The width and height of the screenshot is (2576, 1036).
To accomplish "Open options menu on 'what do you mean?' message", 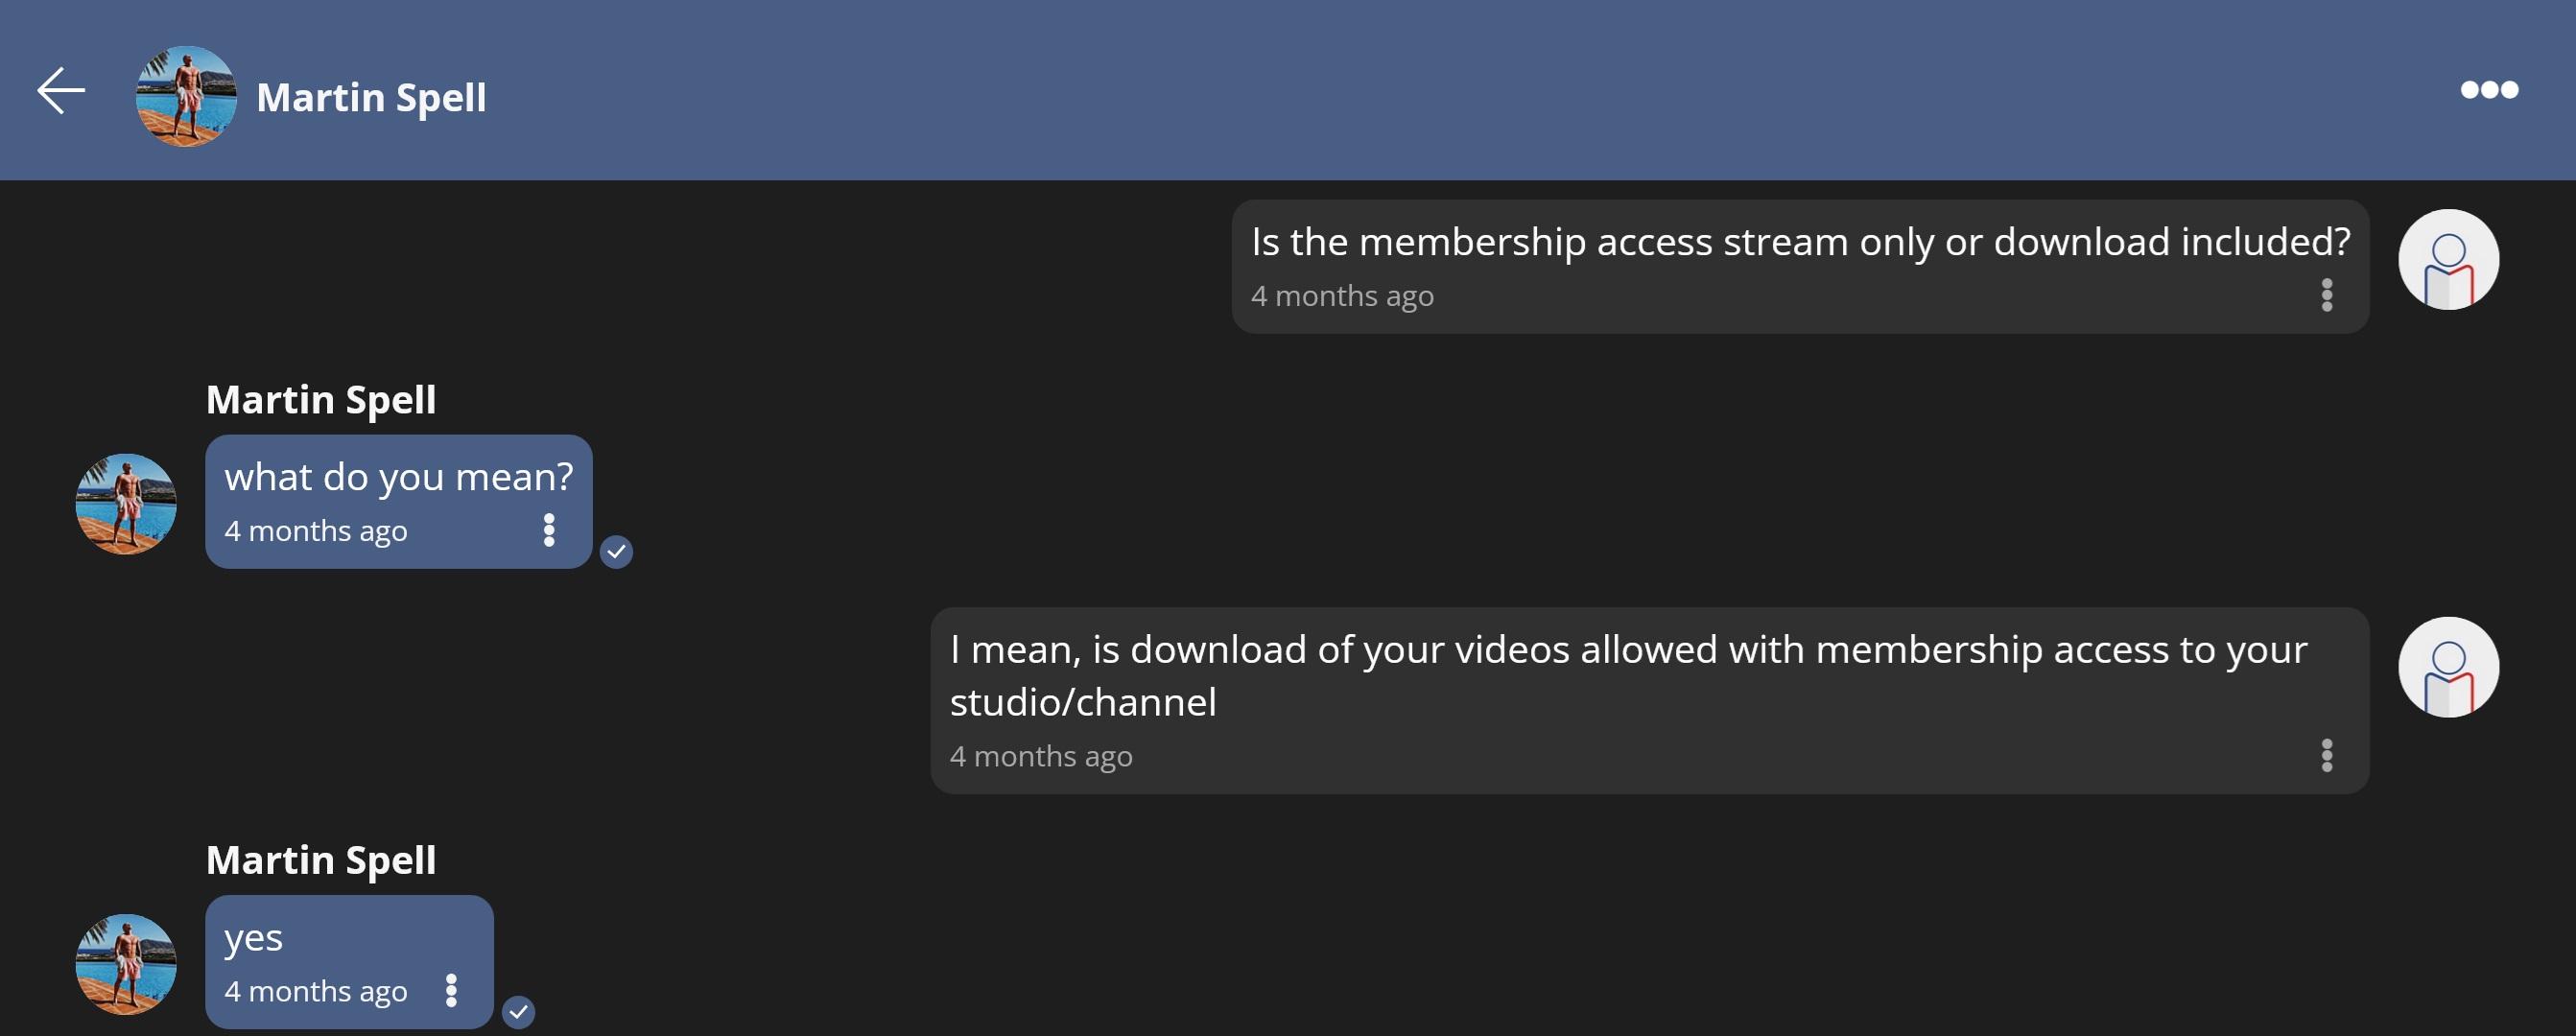I will coord(548,530).
